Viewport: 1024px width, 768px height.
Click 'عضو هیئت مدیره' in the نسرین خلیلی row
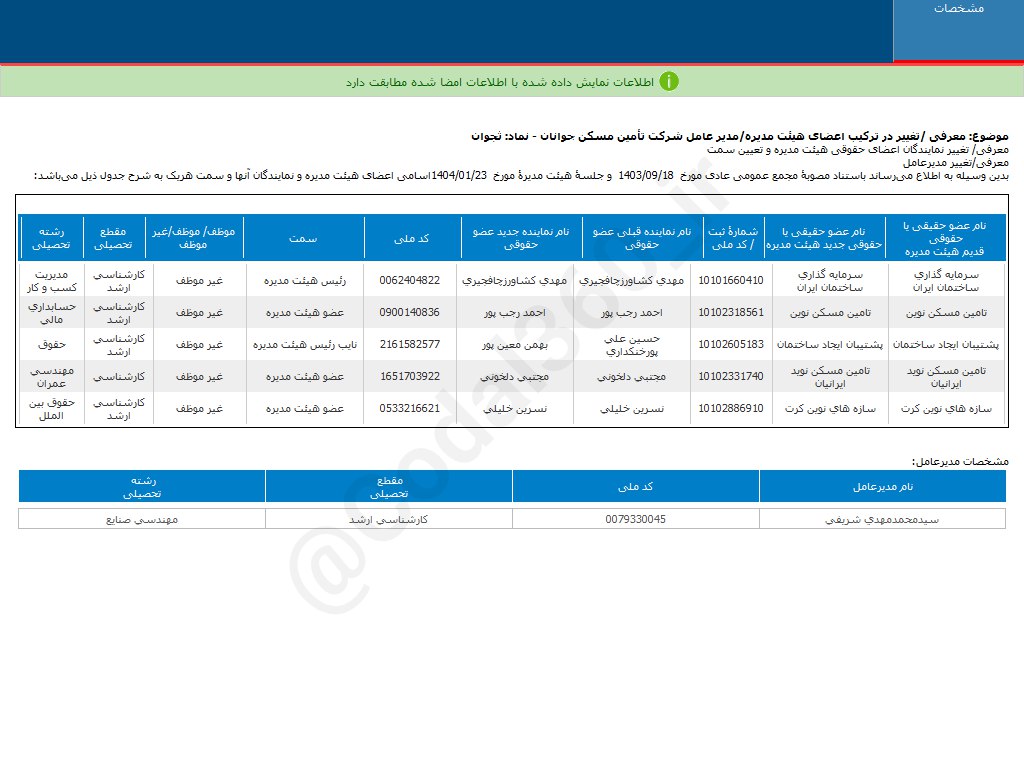[x=305, y=409]
